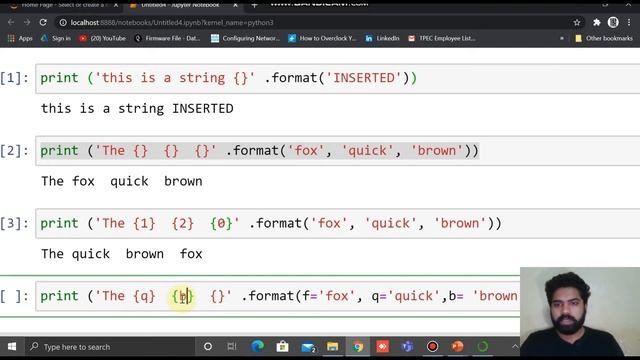Viewport: 640px width, 360px height.
Task: Click inside the active unexecuted code cell
Action: [278, 296]
